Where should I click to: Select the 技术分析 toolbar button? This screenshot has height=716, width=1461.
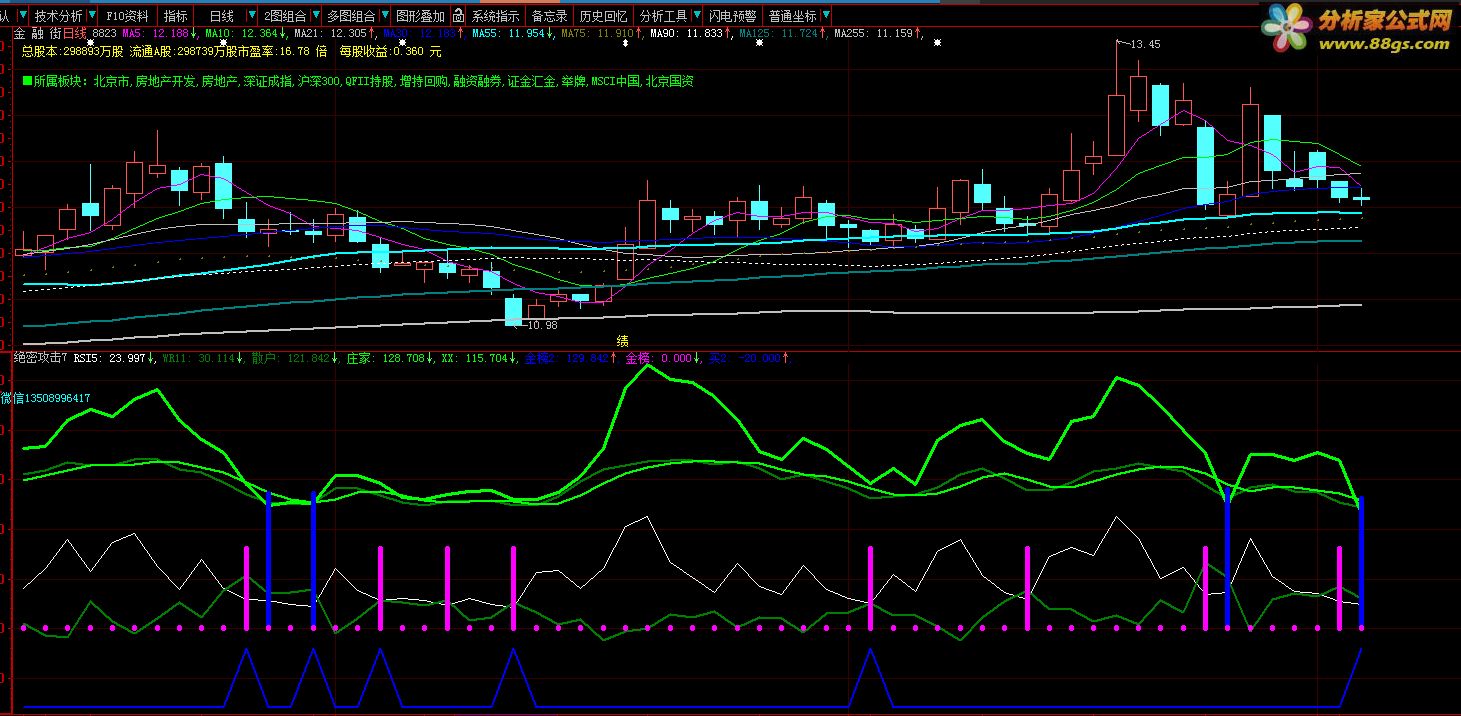point(58,16)
